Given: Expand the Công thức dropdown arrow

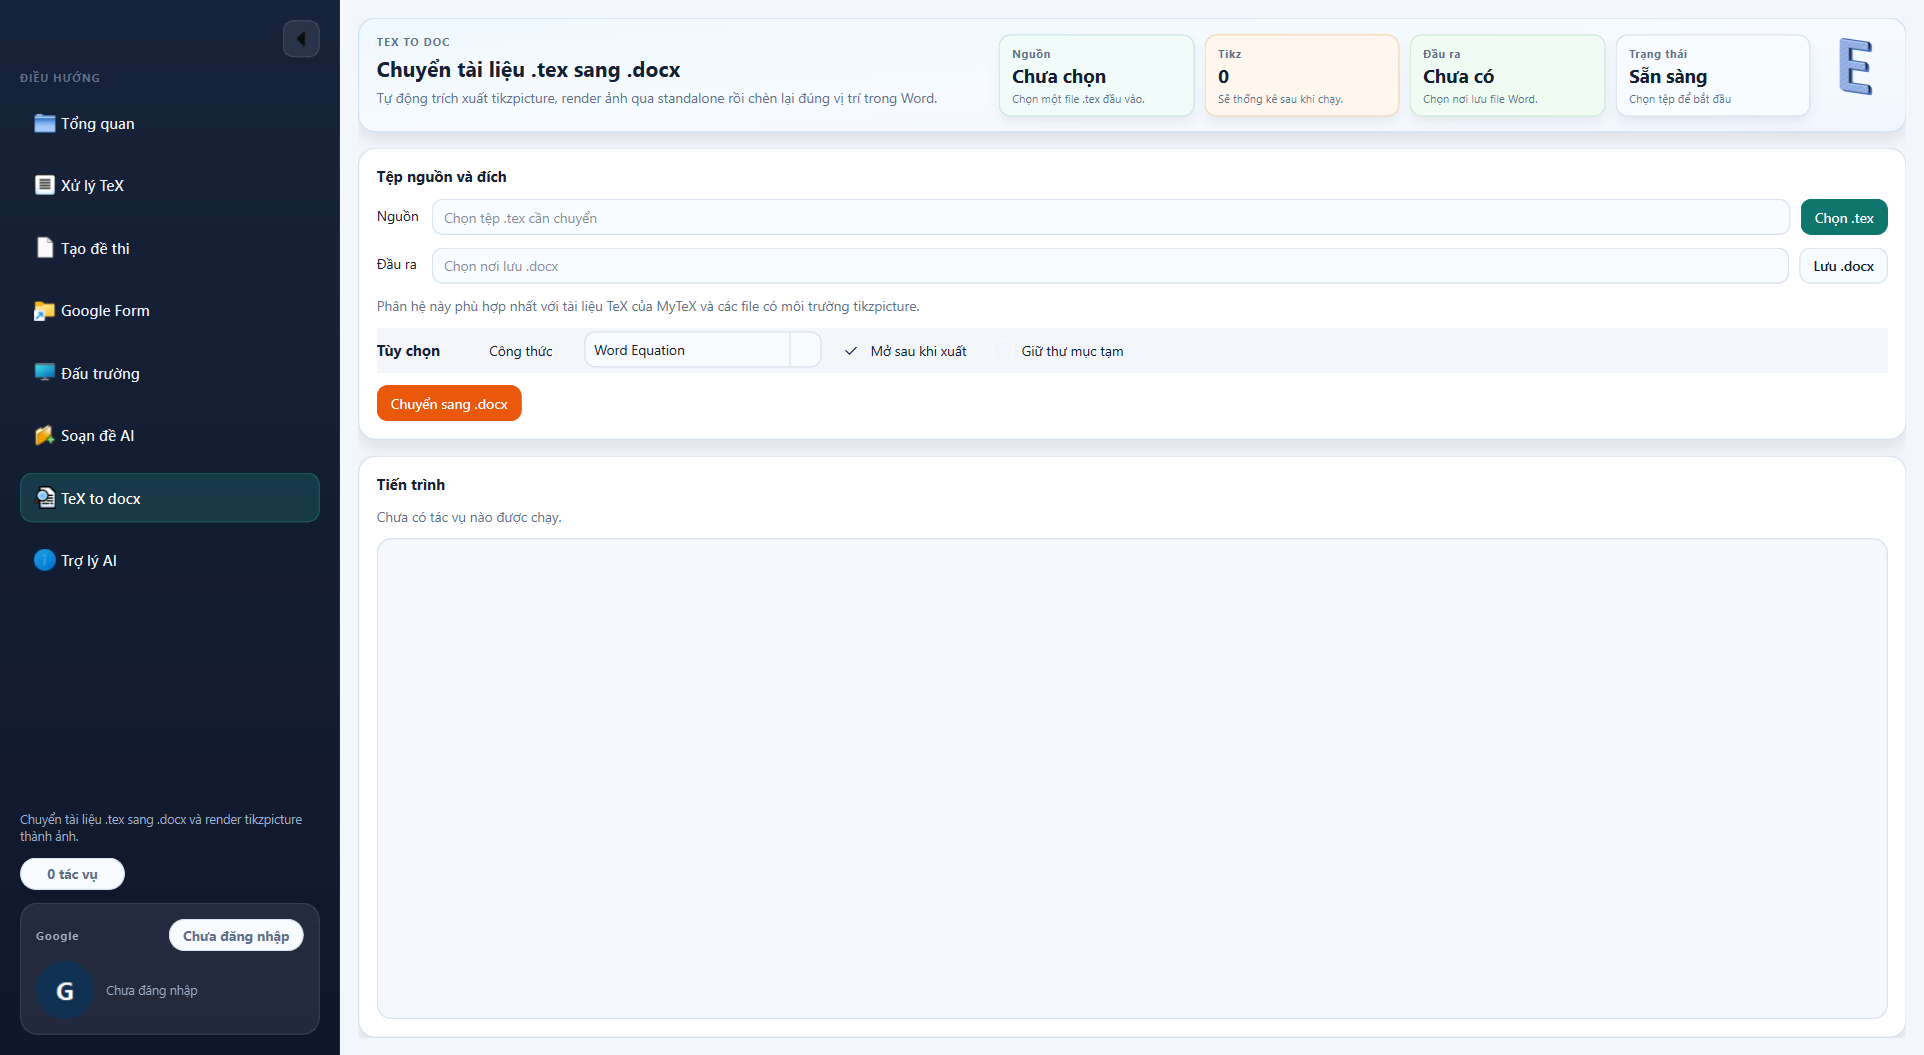Looking at the screenshot, I should point(805,350).
